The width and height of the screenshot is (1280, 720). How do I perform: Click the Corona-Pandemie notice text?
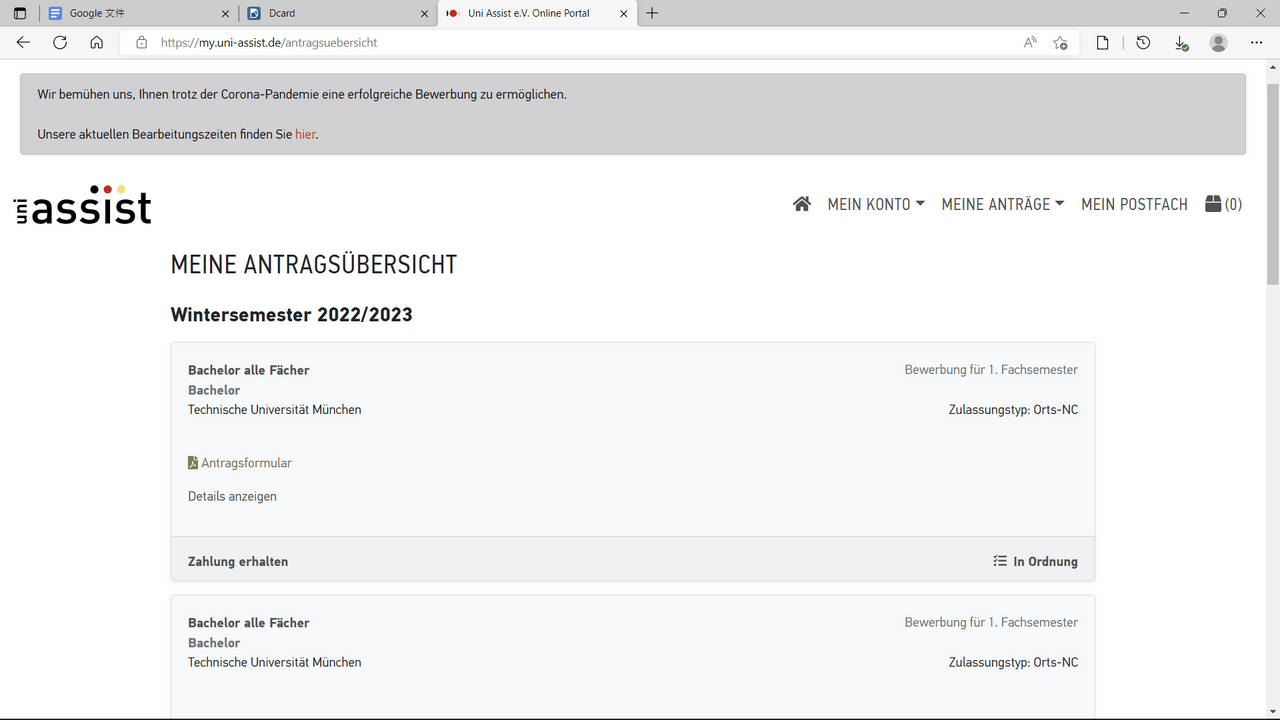tap(302, 94)
